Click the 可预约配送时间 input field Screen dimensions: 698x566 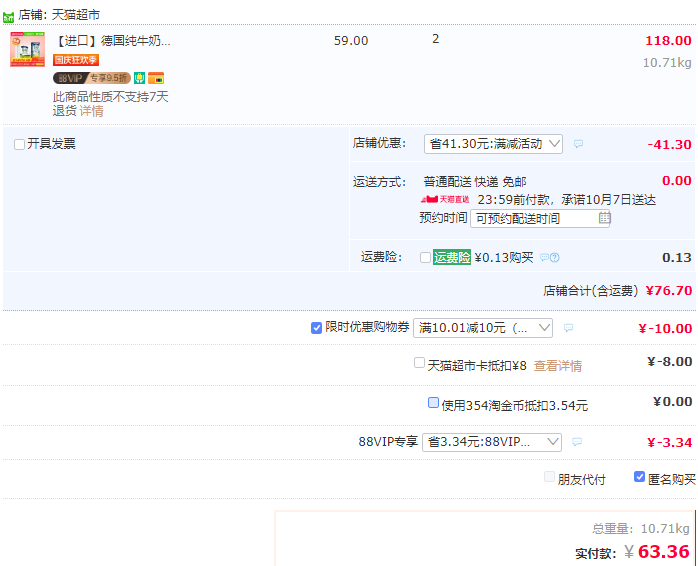540,219
